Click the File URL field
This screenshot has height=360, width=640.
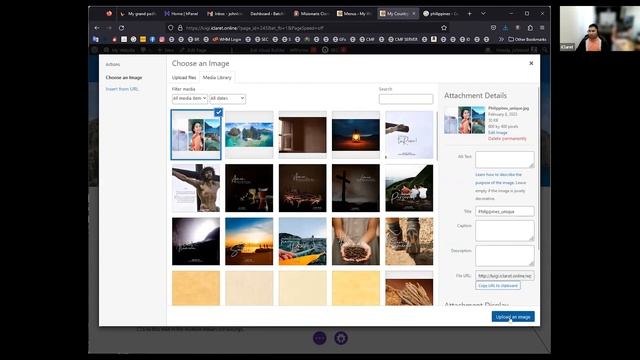click(504, 276)
